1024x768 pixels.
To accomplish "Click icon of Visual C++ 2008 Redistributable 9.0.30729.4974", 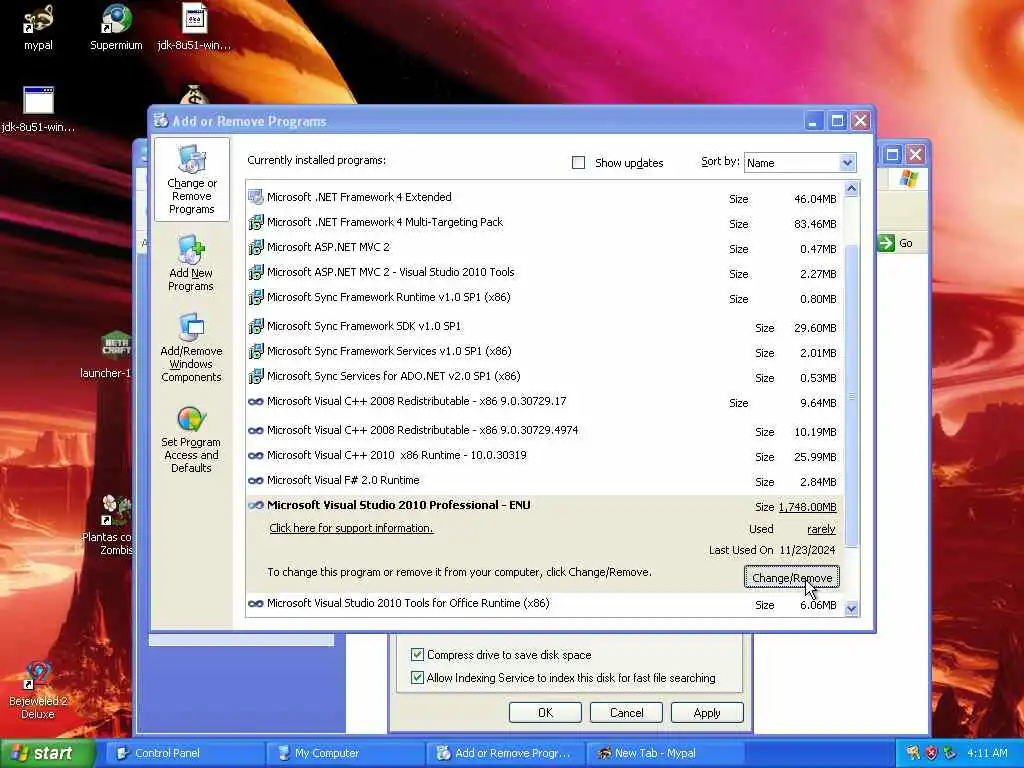I will click(x=256, y=430).
